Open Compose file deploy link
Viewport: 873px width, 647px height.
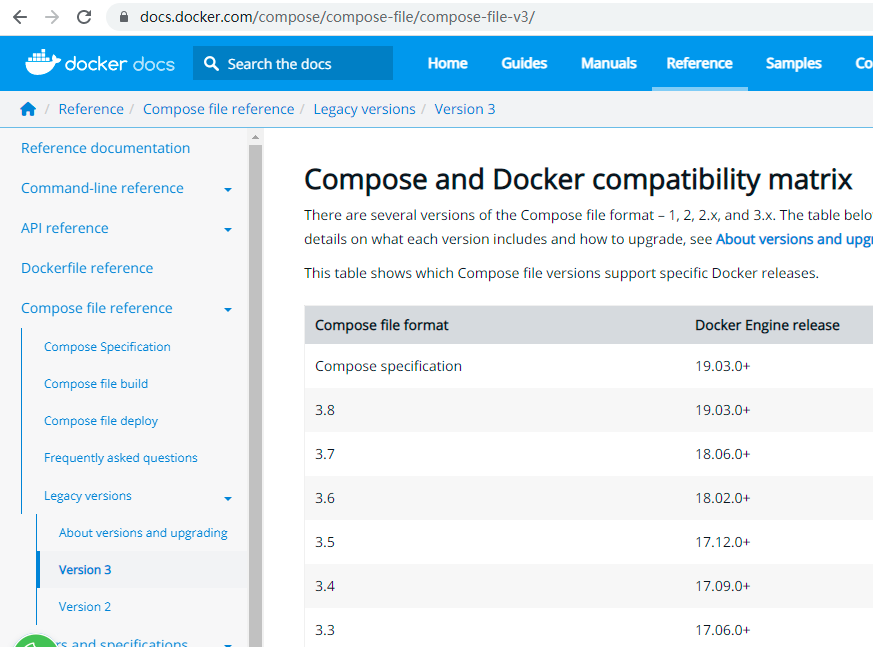(101, 421)
